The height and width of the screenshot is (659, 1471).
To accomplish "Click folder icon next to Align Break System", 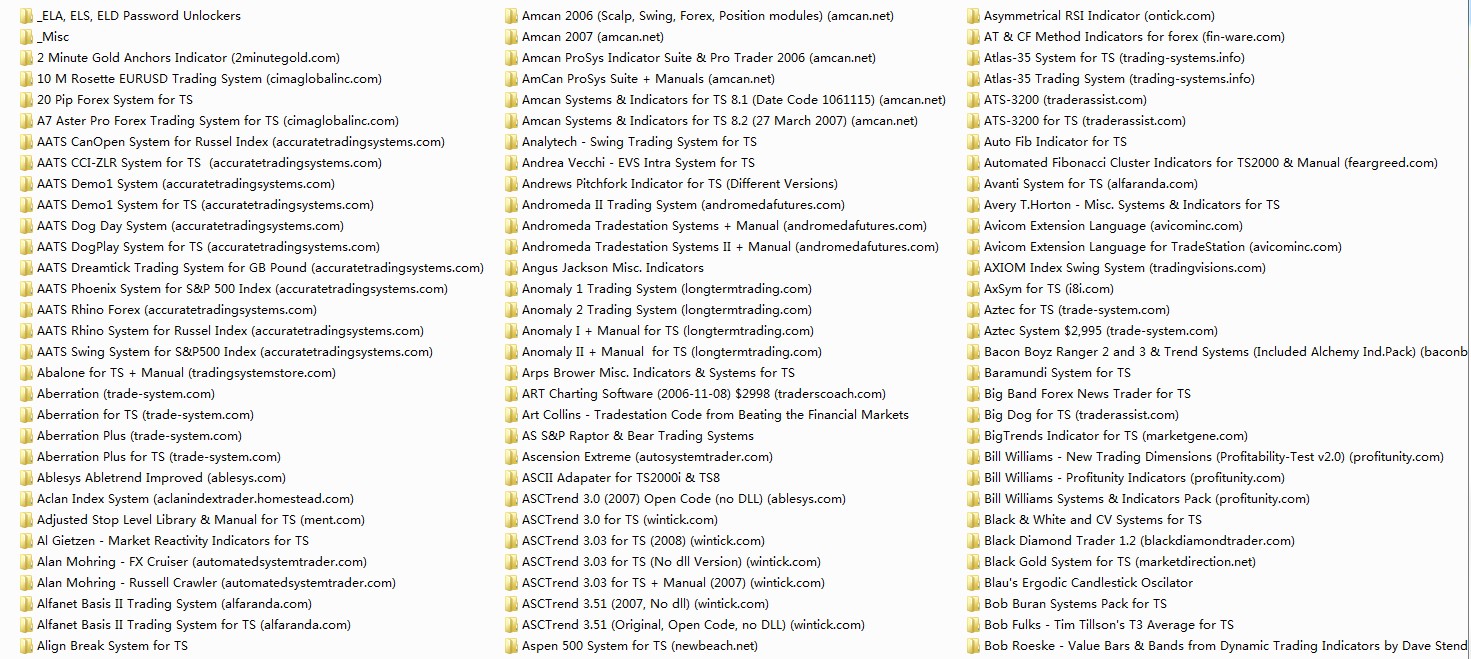I will [x=26, y=646].
